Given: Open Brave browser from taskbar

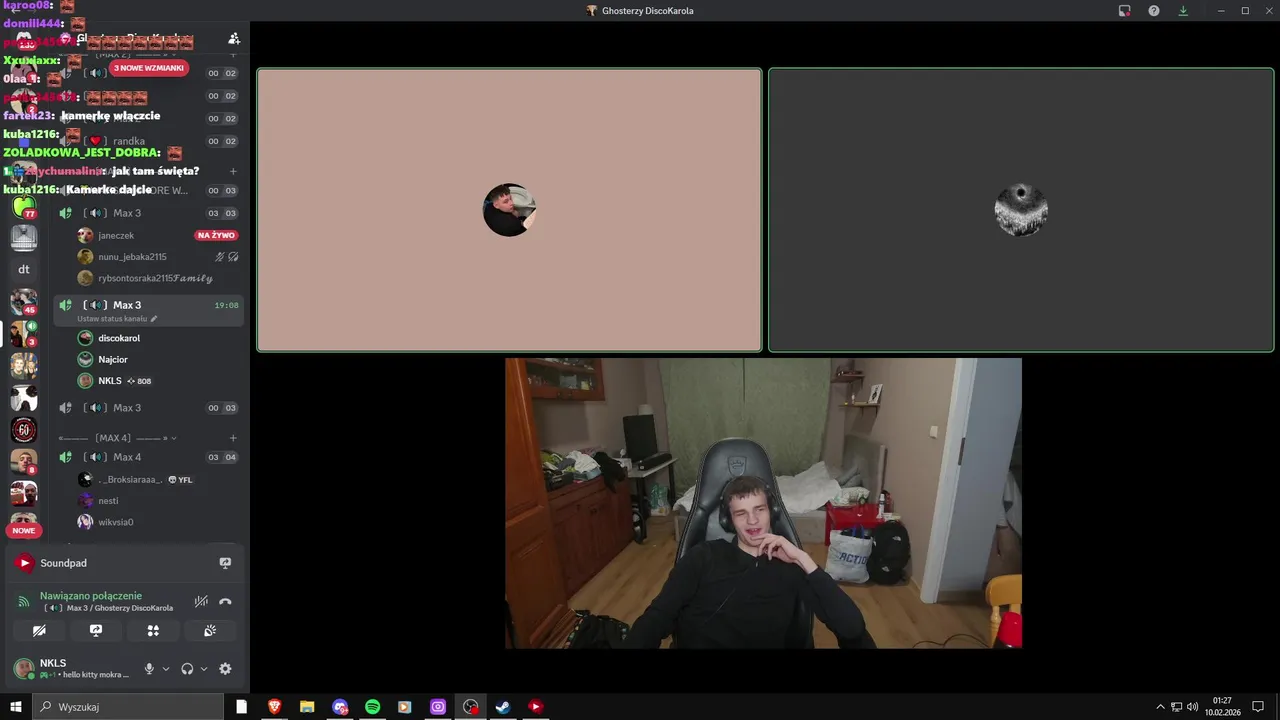Looking at the screenshot, I should coord(274,707).
